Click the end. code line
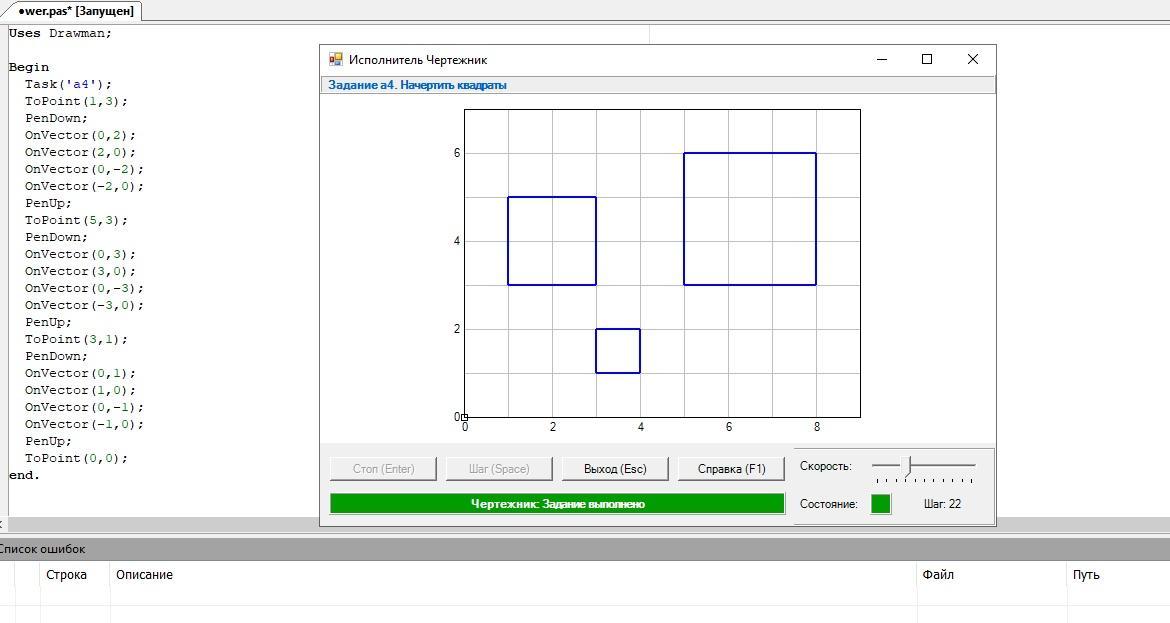This screenshot has width=1170, height=623. [x=24, y=475]
